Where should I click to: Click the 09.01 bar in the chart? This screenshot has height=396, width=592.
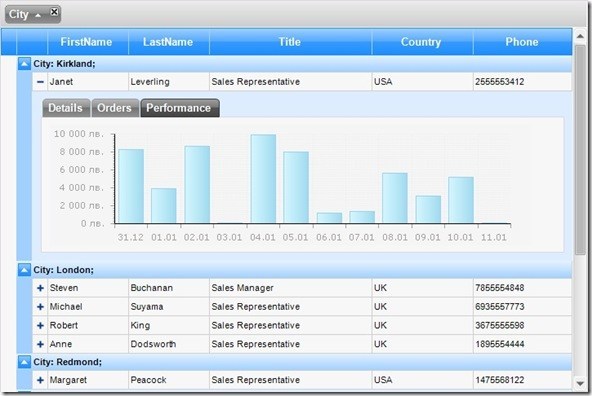[428, 210]
